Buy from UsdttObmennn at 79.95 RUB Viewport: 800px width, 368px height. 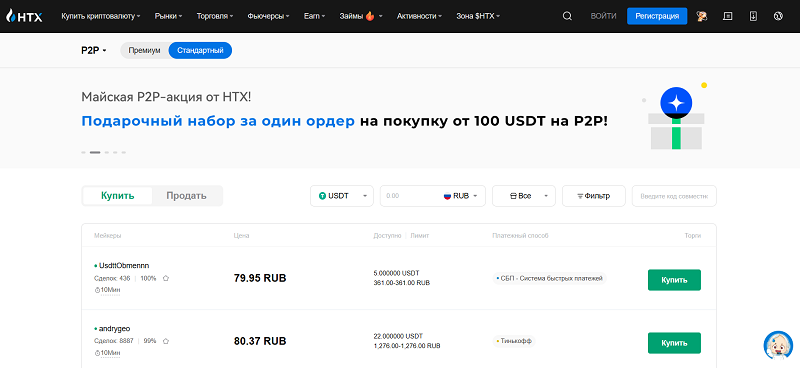[674, 280]
